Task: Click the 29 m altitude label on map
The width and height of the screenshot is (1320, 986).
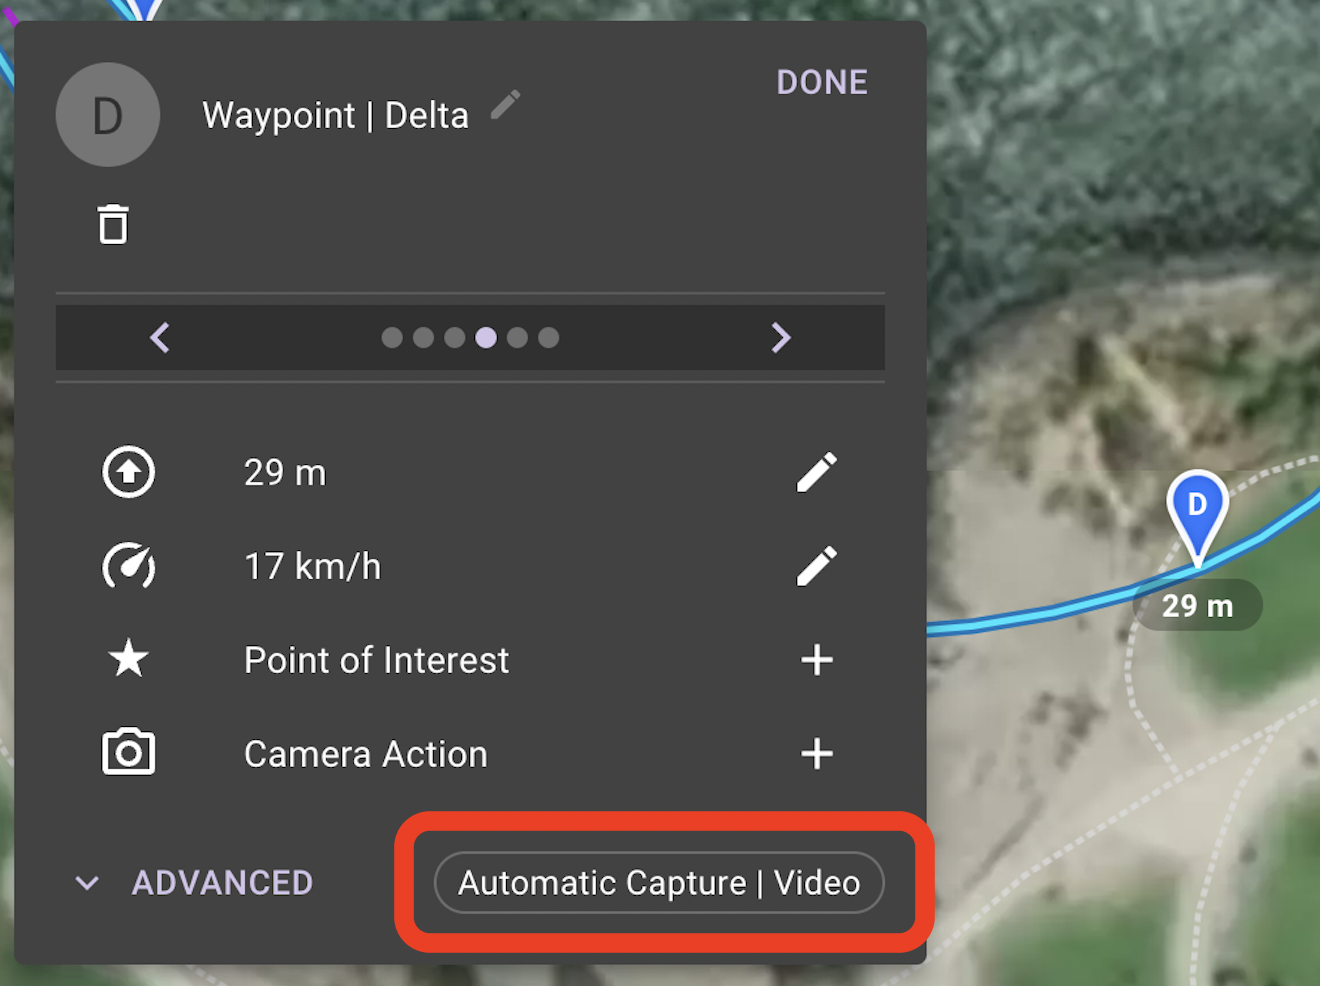Action: [1197, 604]
